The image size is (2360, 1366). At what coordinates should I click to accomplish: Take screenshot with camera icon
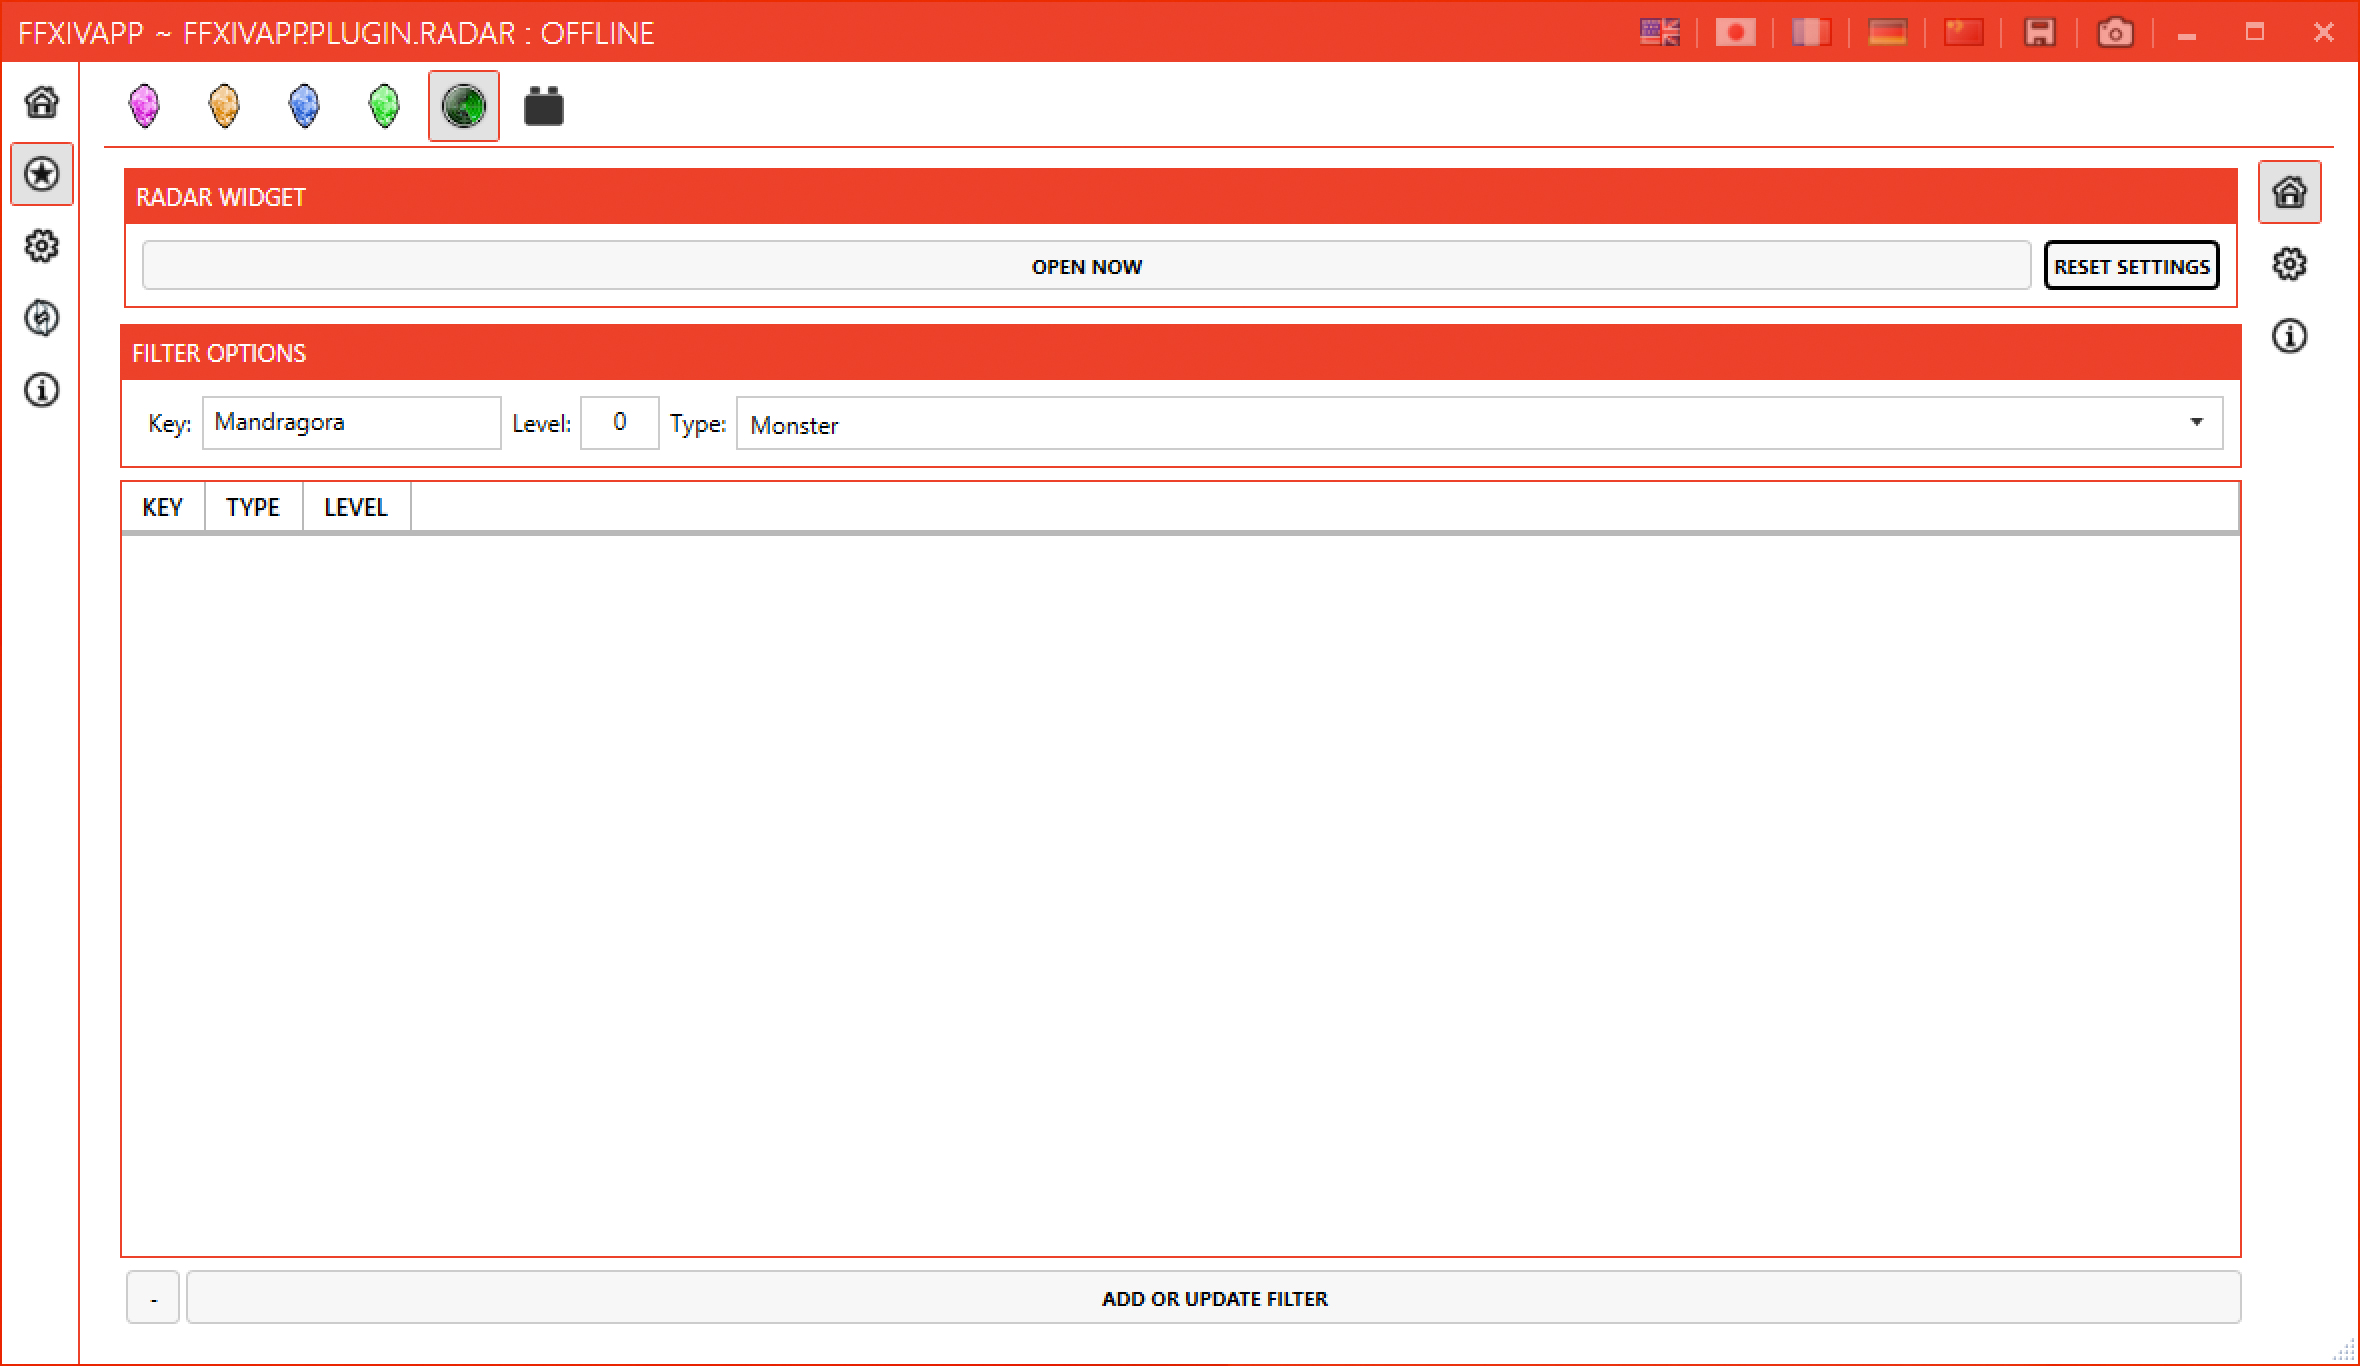2116,33
